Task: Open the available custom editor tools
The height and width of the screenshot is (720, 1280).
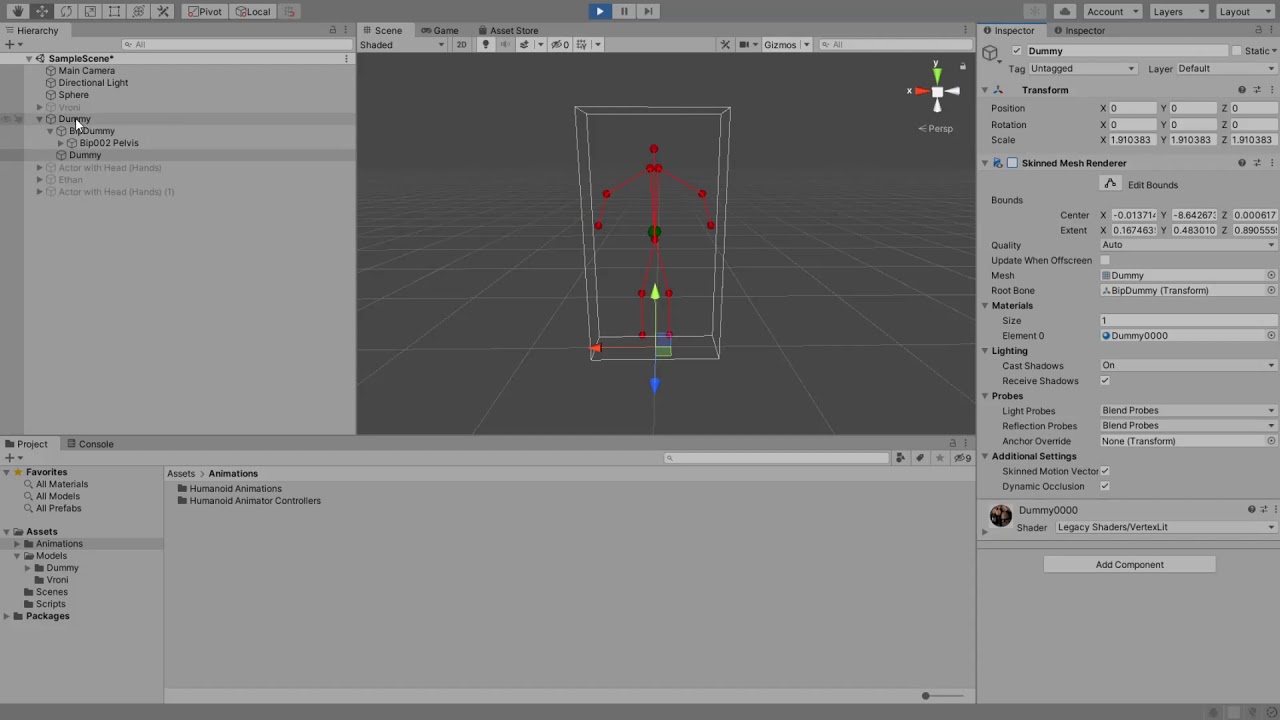Action: [163, 11]
